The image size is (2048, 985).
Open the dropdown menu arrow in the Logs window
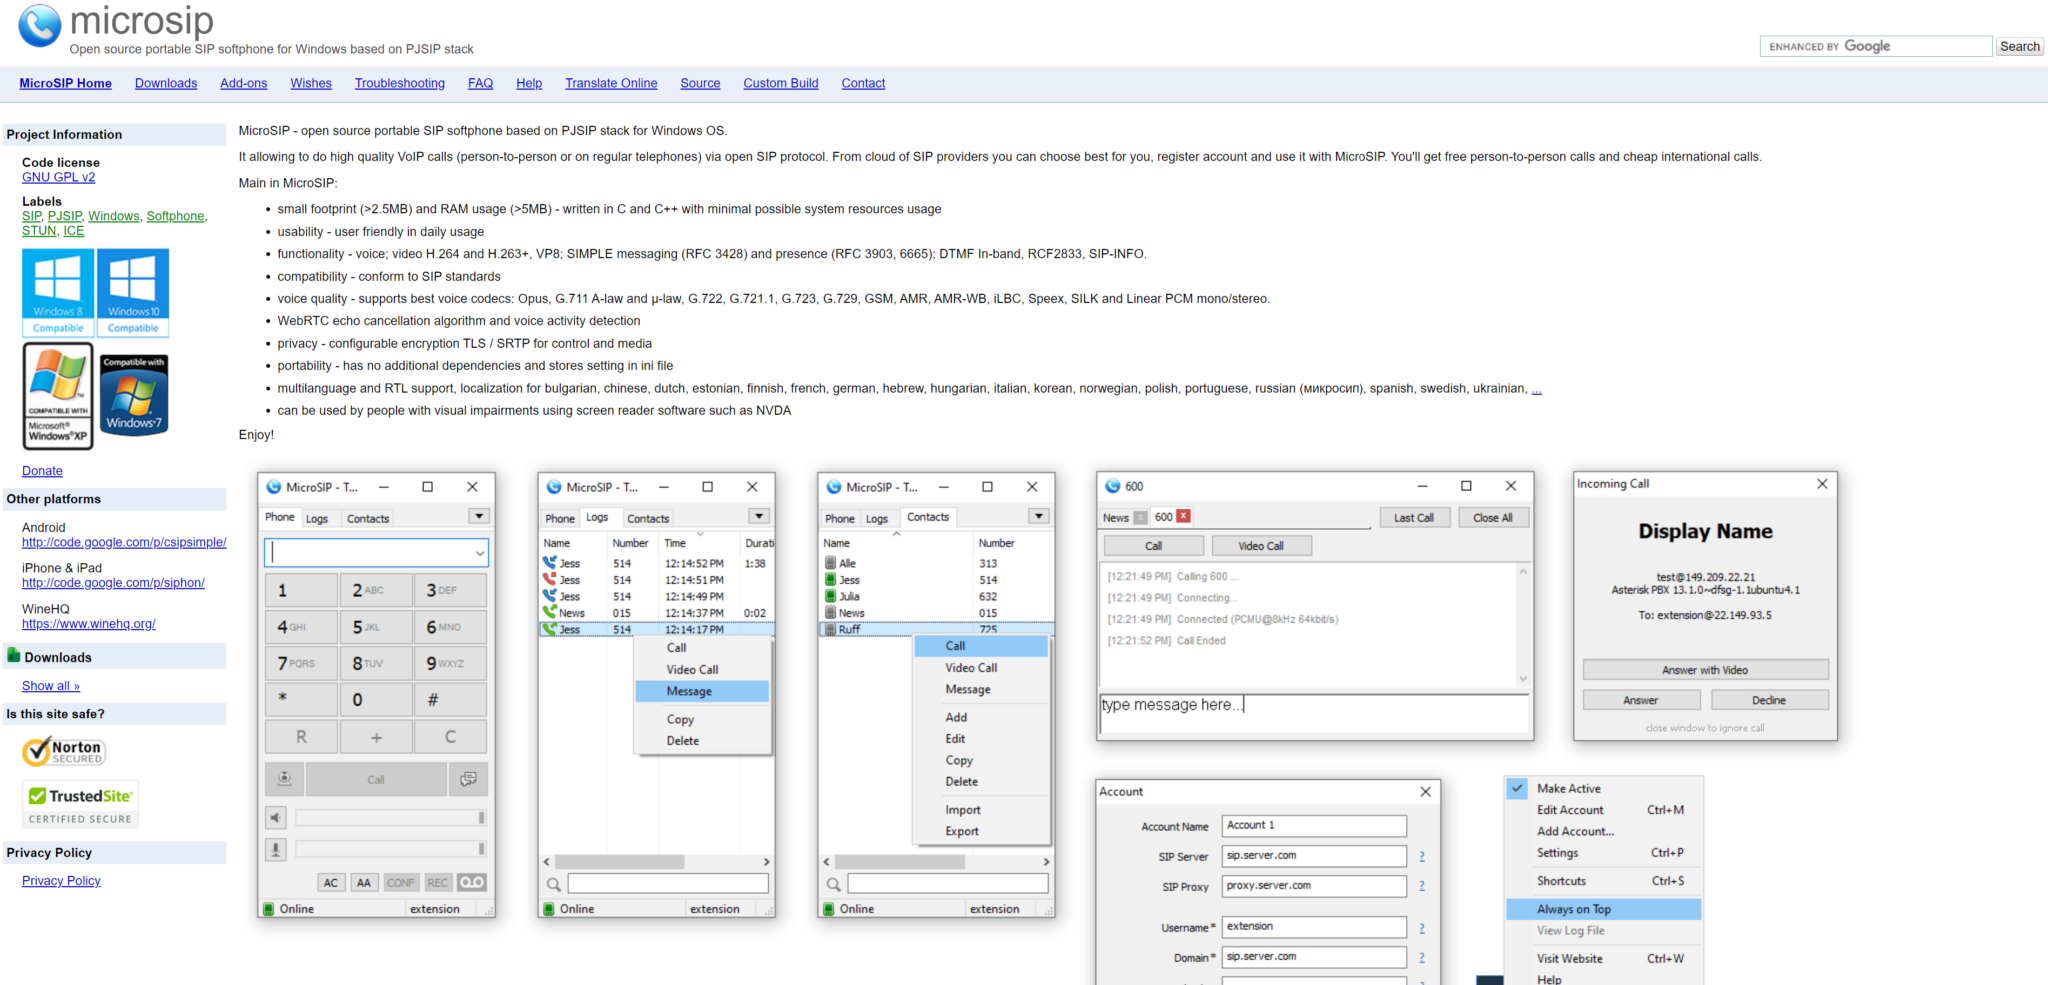click(x=759, y=516)
